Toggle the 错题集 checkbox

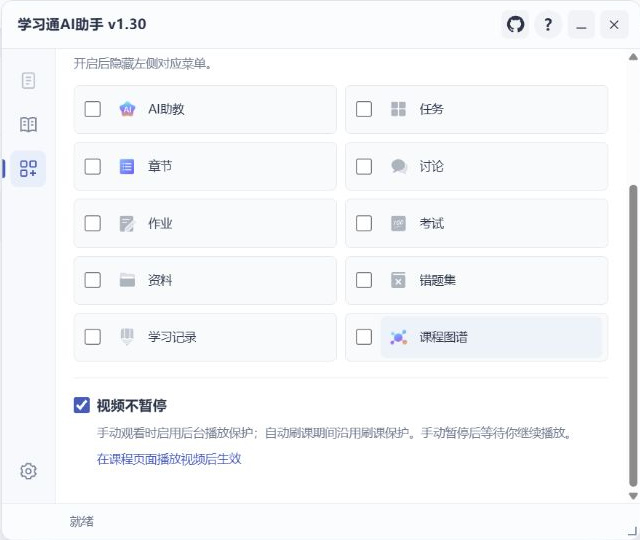pos(364,280)
